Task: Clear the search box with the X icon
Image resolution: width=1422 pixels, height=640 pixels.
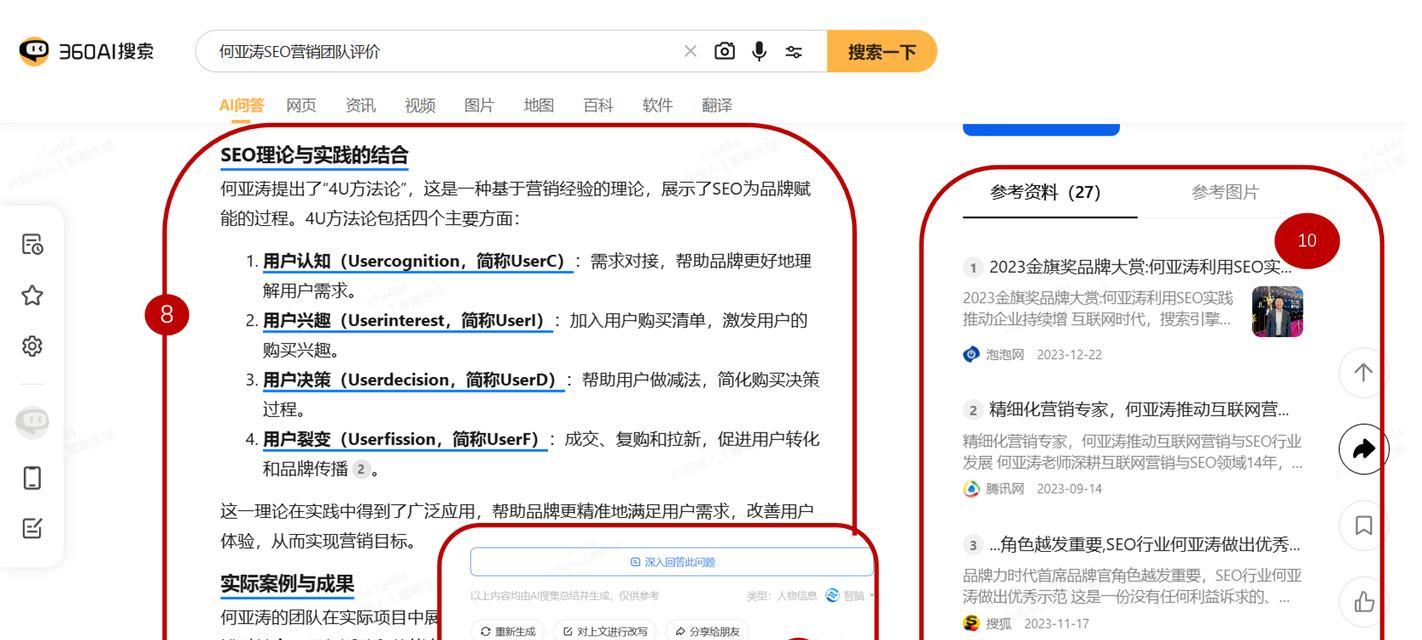Action: click(x=690, y=51)
